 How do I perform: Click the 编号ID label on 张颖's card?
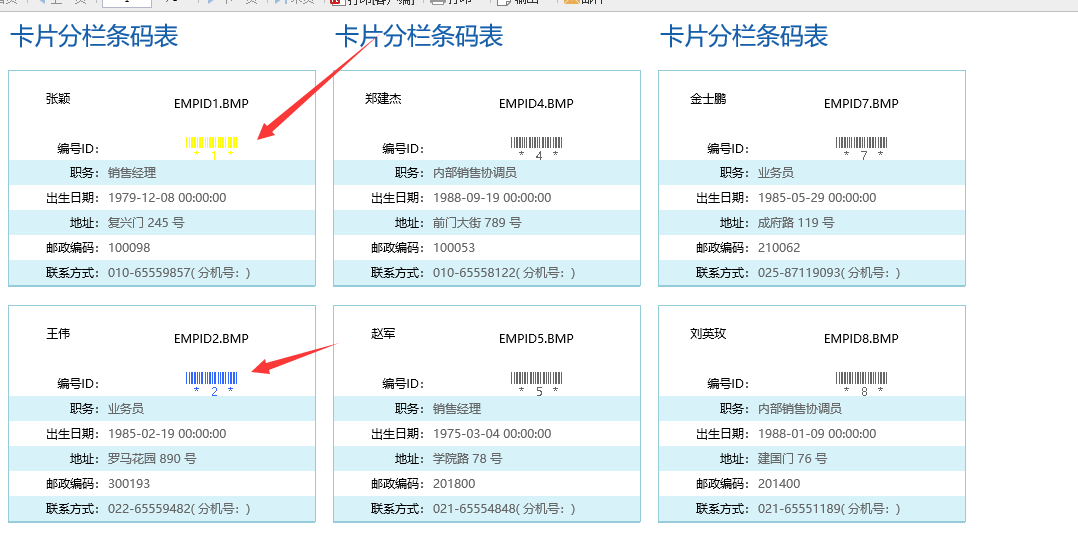click(78, 148)
